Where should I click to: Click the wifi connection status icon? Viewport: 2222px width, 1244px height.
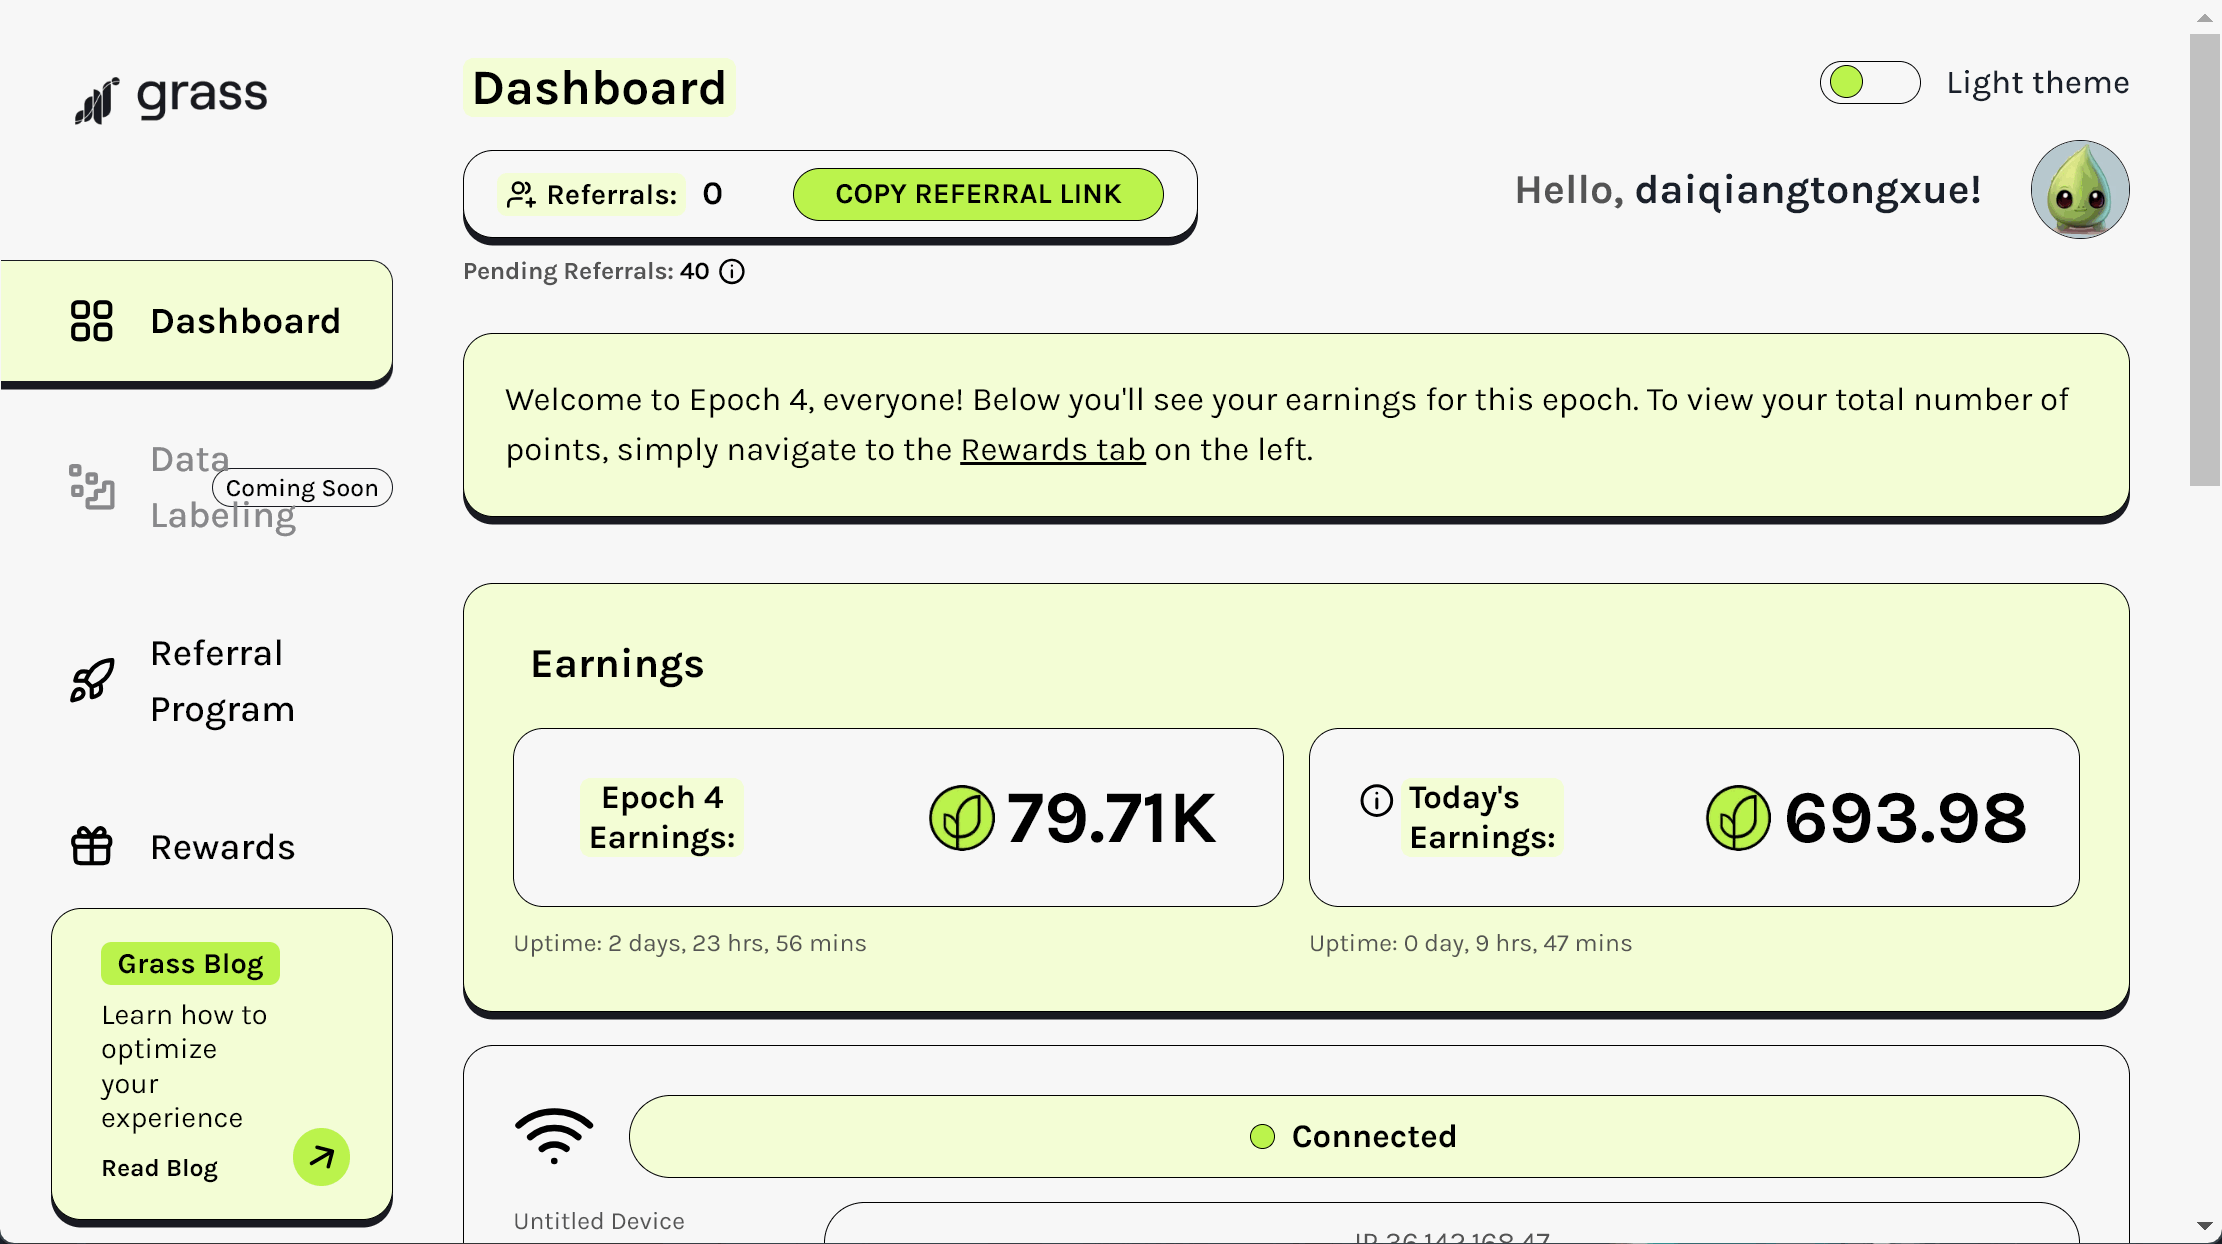[554, 1136]
